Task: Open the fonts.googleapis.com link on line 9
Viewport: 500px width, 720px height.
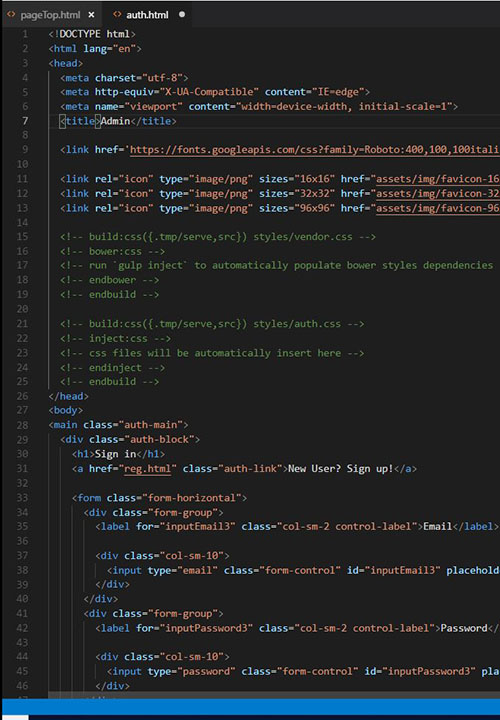Action: (x=315, y=150)
